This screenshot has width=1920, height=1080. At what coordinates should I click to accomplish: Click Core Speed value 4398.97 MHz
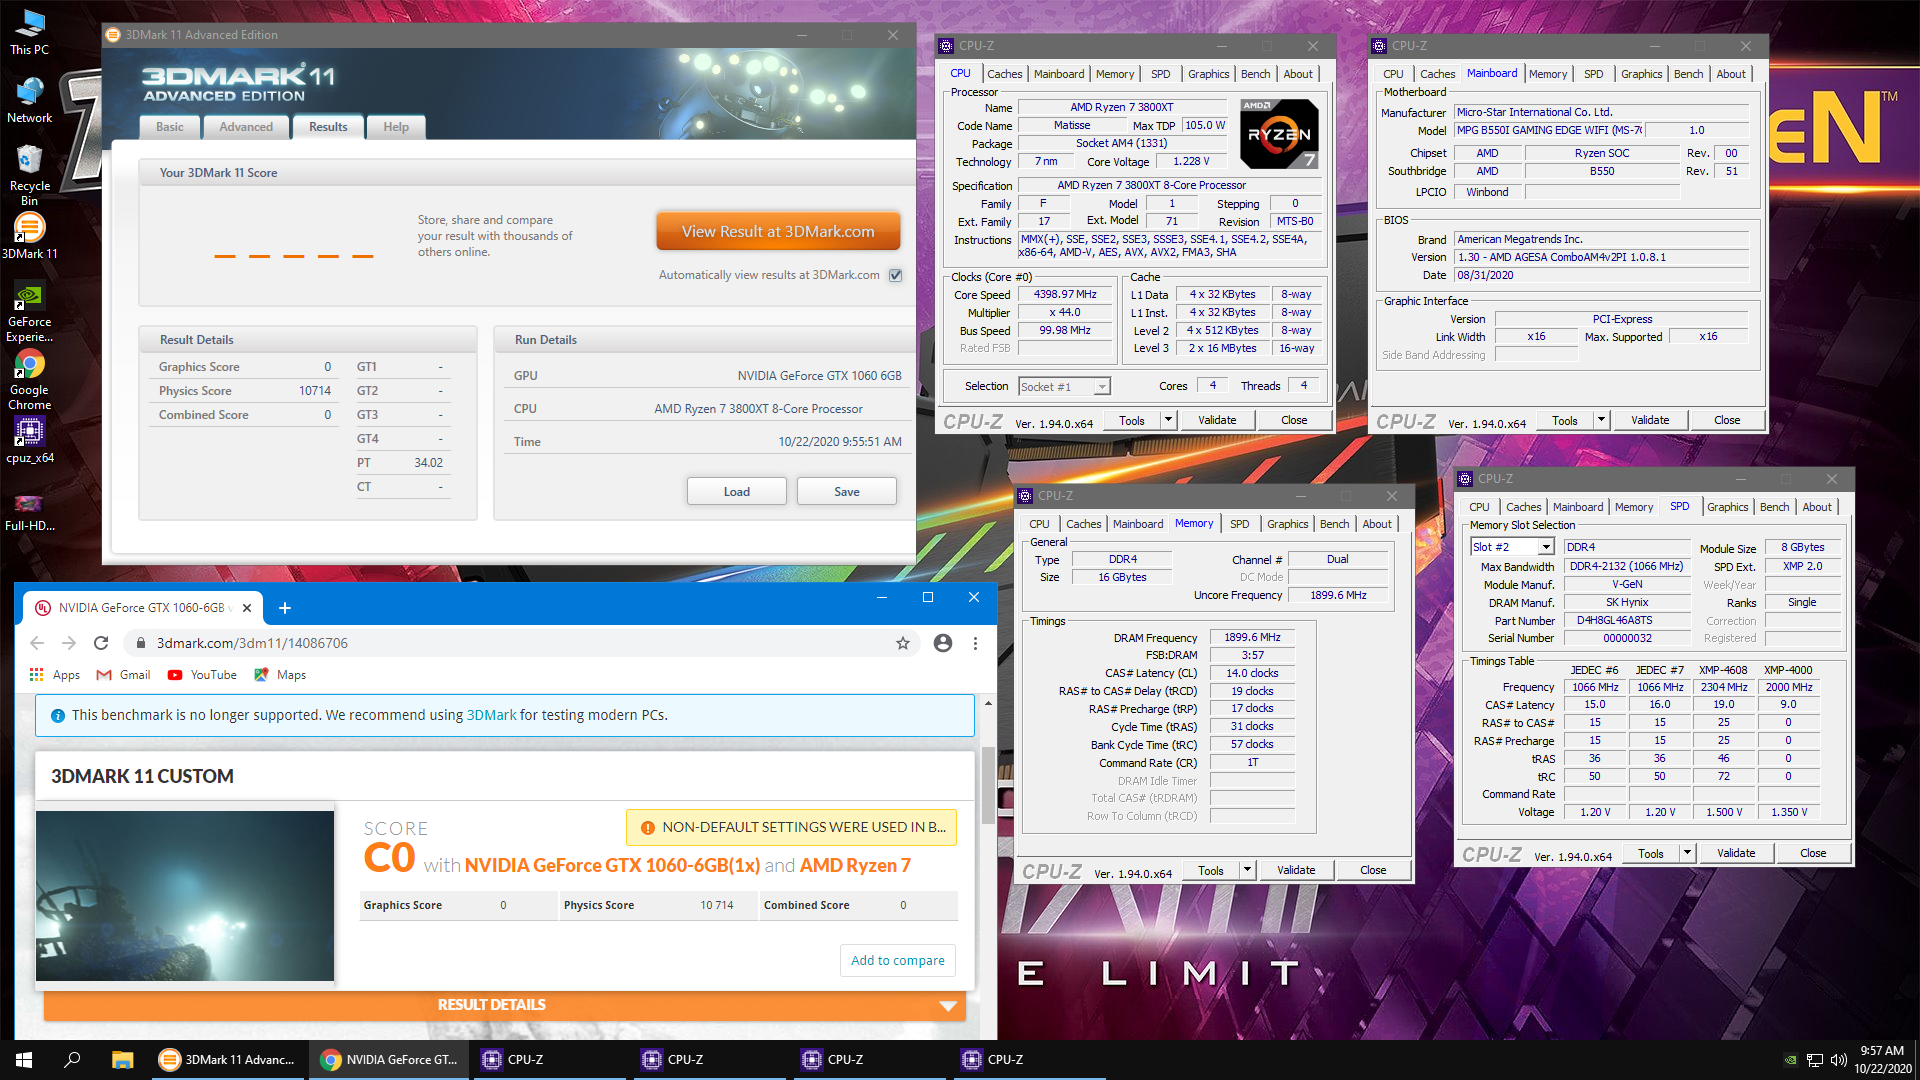point(1065,294)
